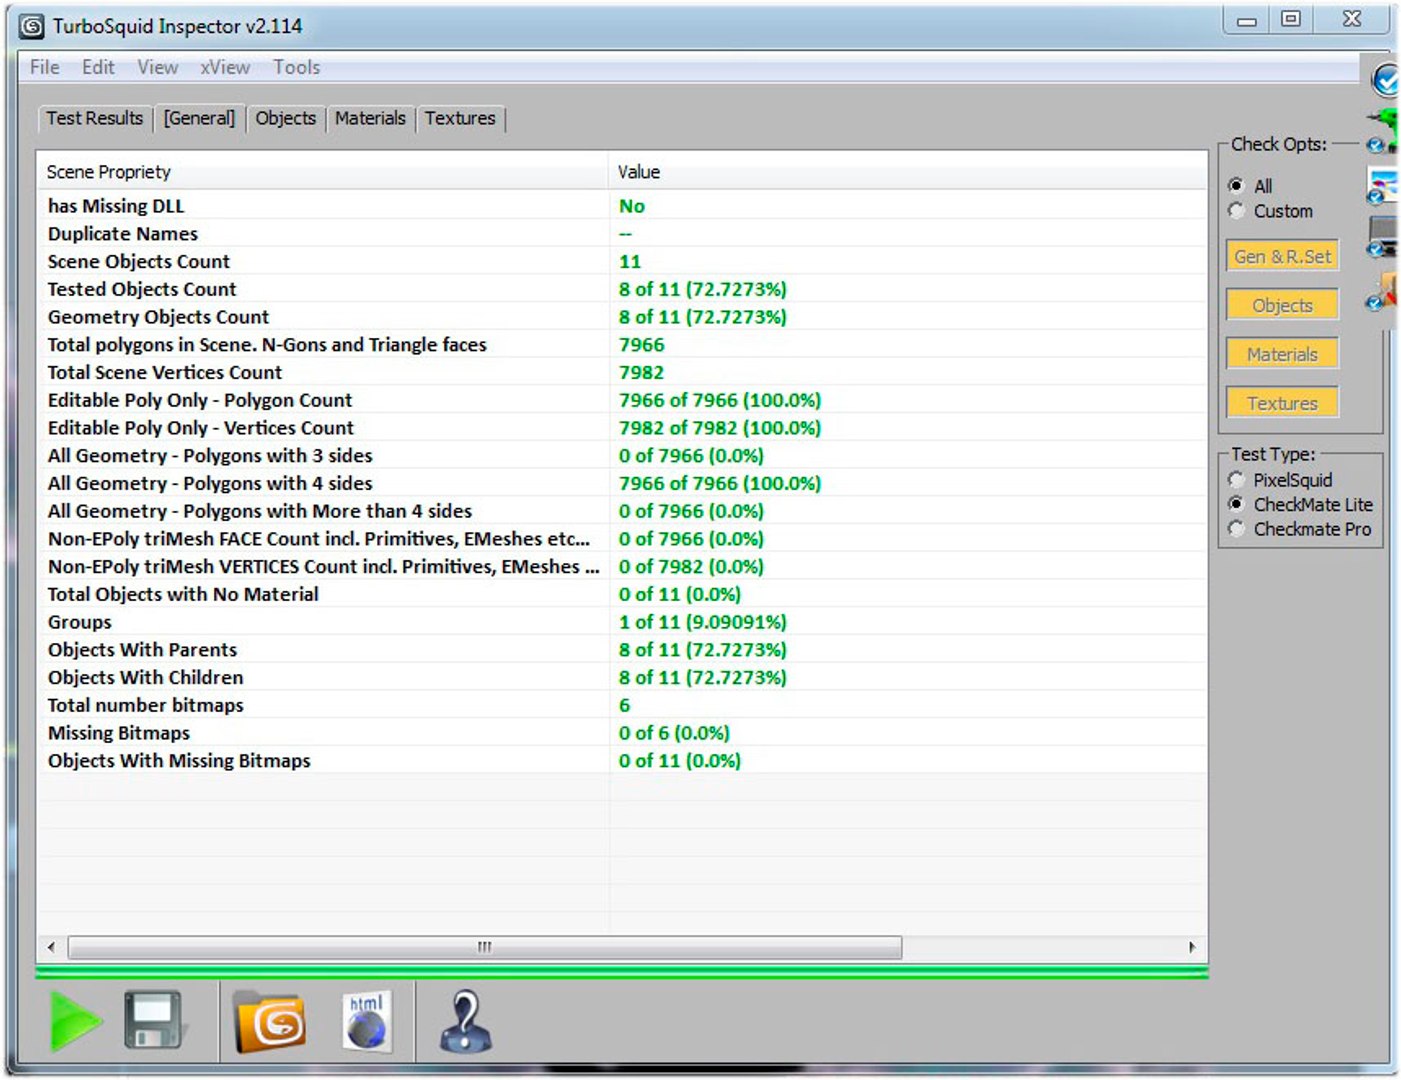Click the '7982 of 7982 (100.0%)' value

tap(720, 428)
